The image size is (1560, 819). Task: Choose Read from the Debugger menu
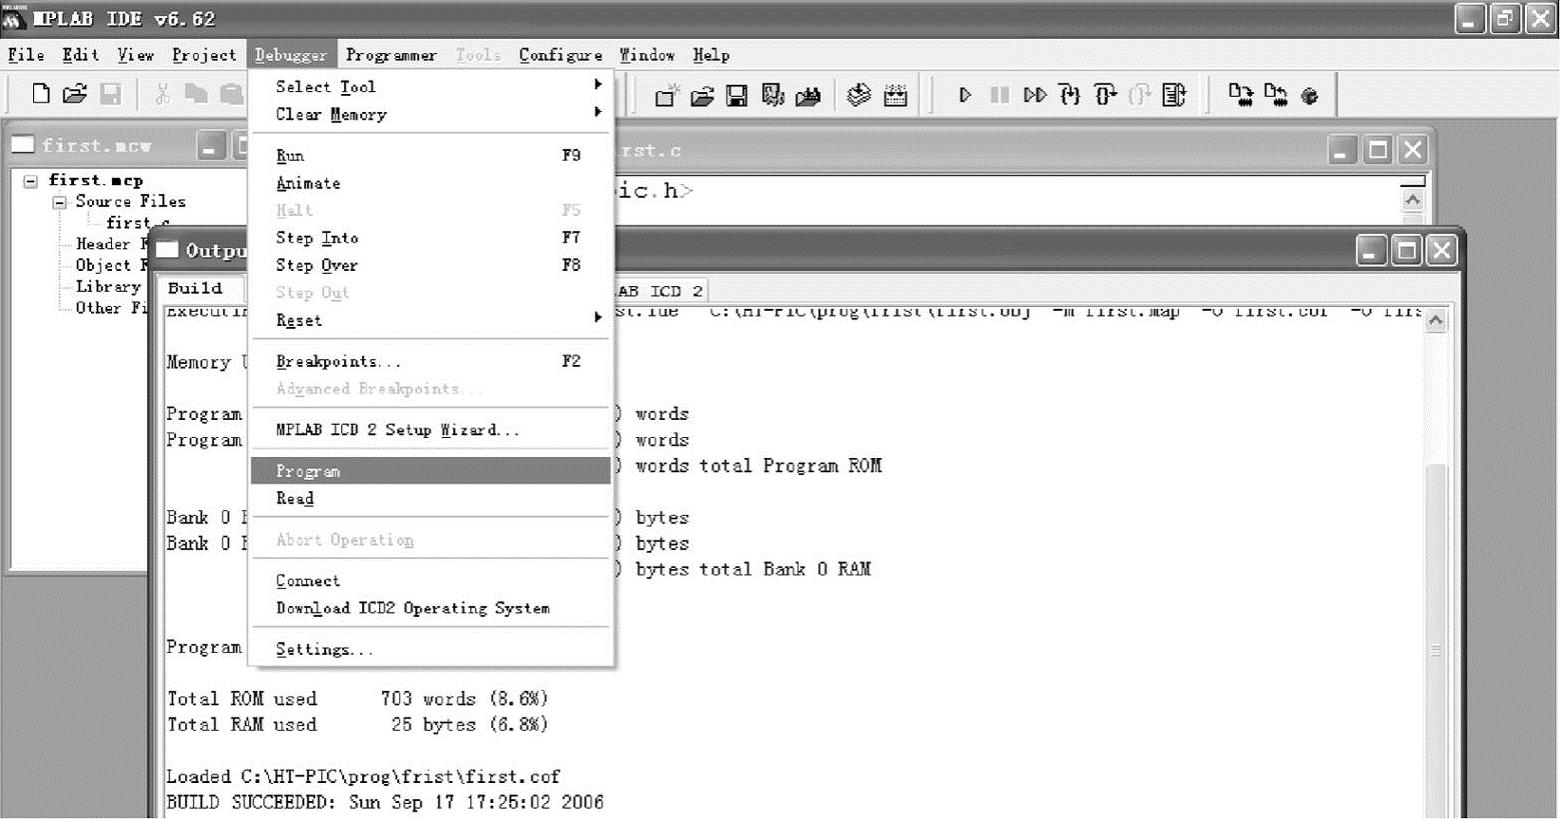[431, 498]
